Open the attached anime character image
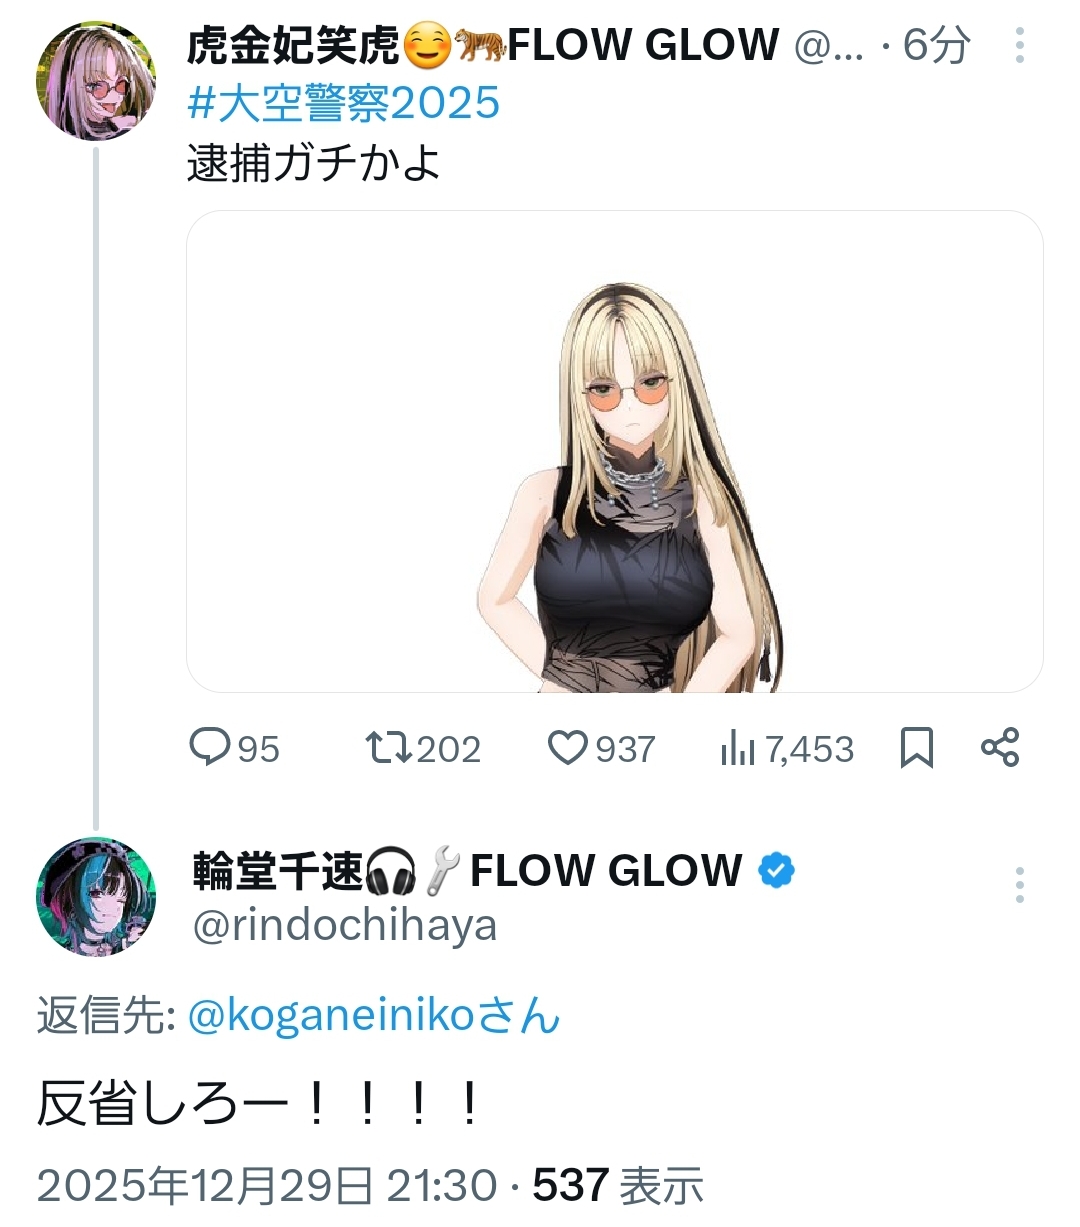 (614, 451)
